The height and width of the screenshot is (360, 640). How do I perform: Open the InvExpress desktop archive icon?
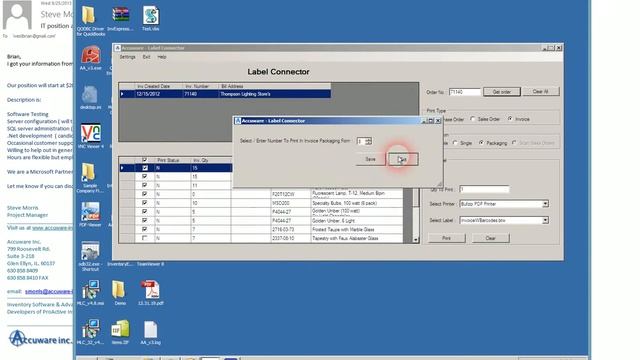coord(120,16)
